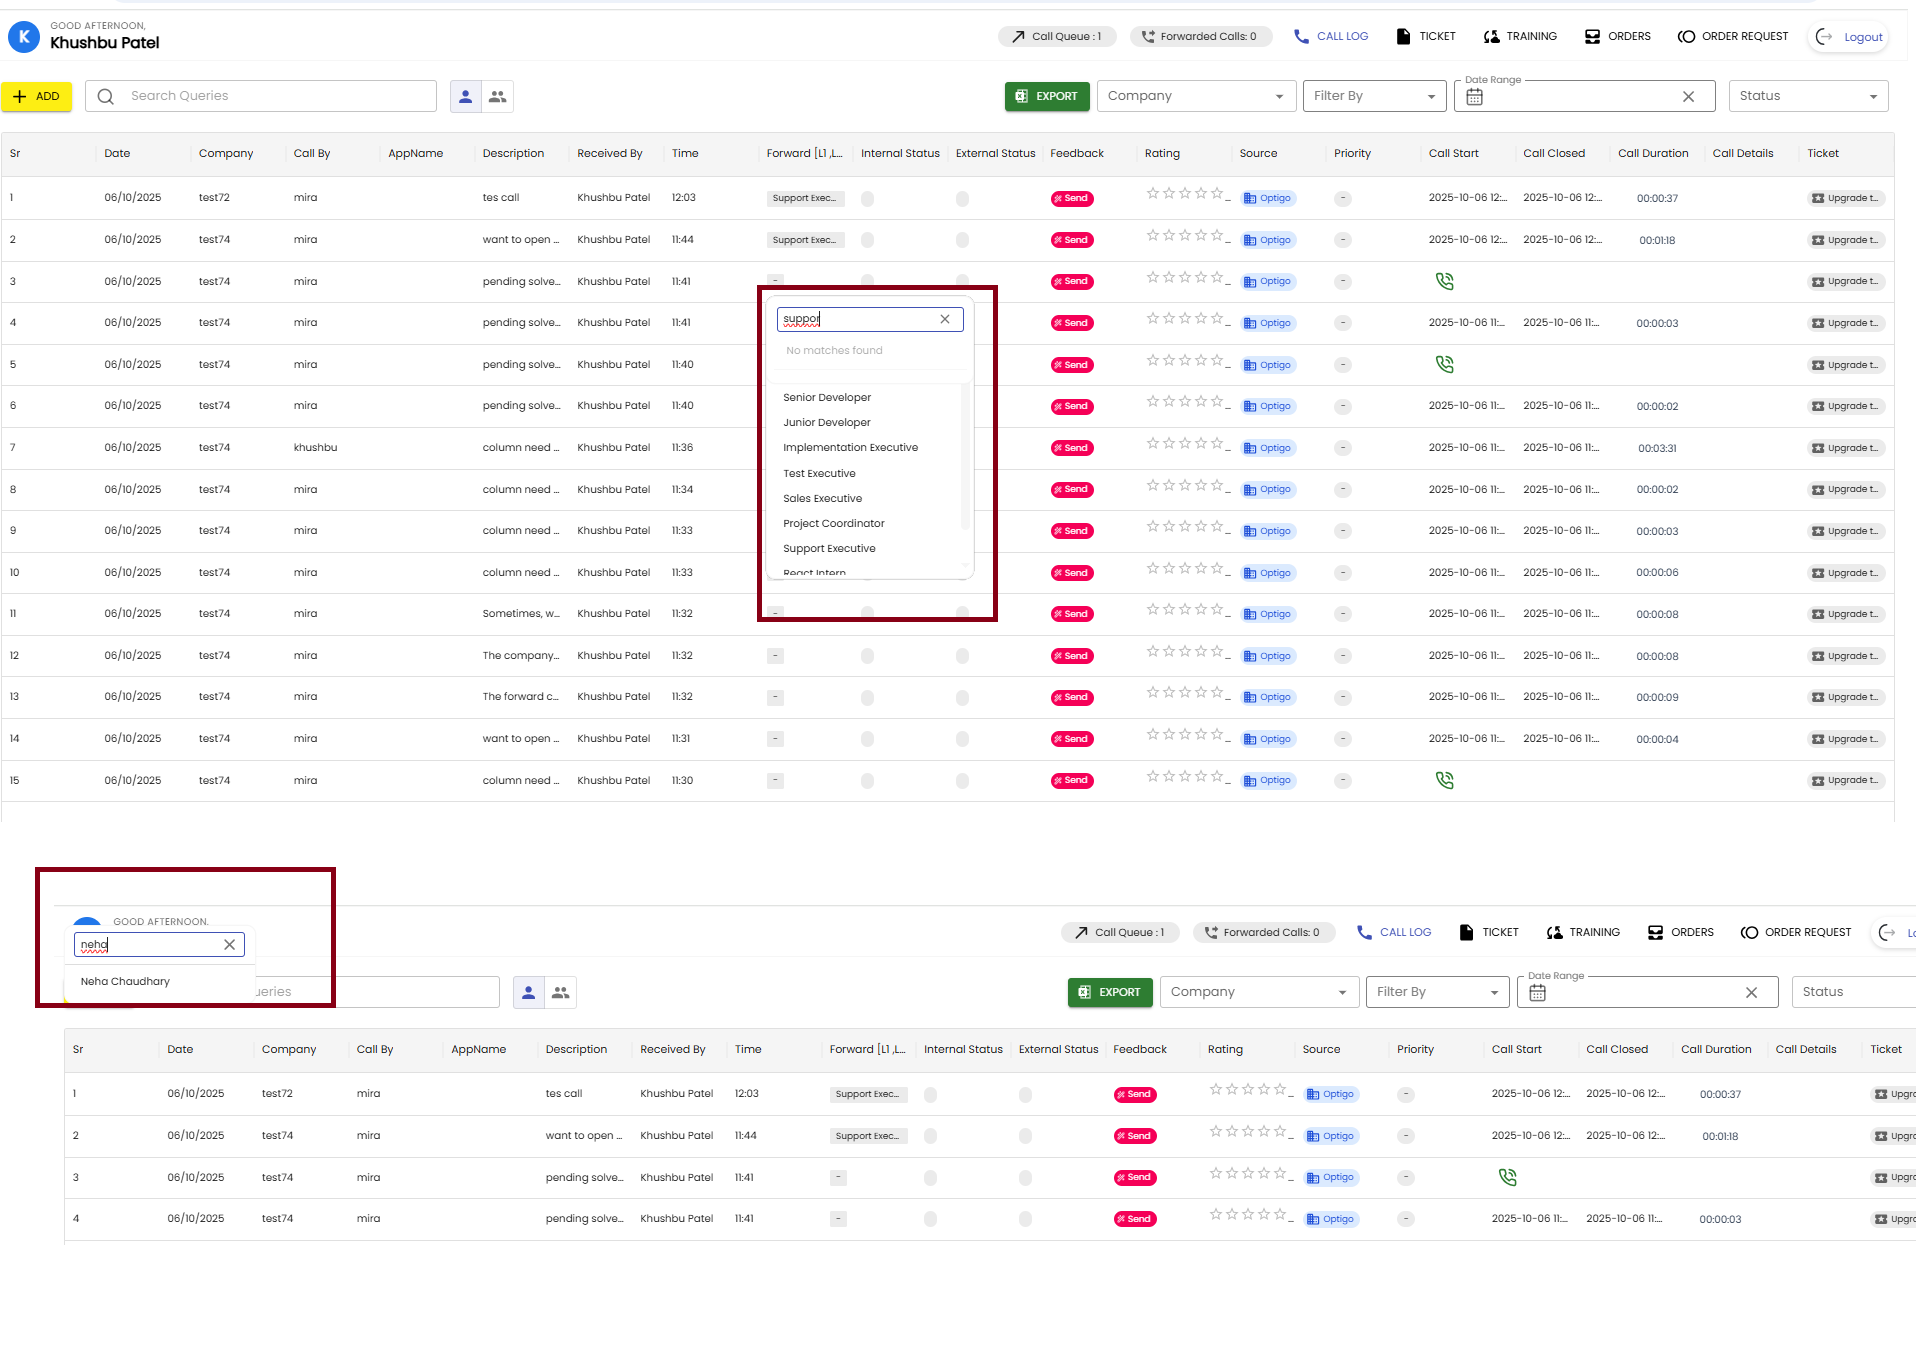Click the calendar icon in top Date Range
This screenshot has height=1348, width=1916.
pos(1474,97)
